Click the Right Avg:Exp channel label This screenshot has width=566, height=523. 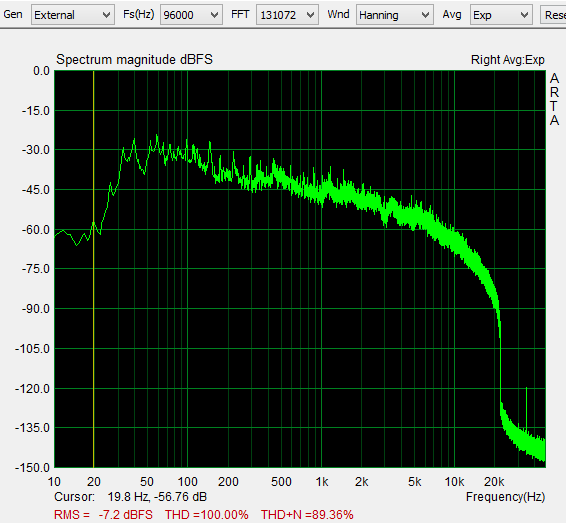tap(508, 60)
